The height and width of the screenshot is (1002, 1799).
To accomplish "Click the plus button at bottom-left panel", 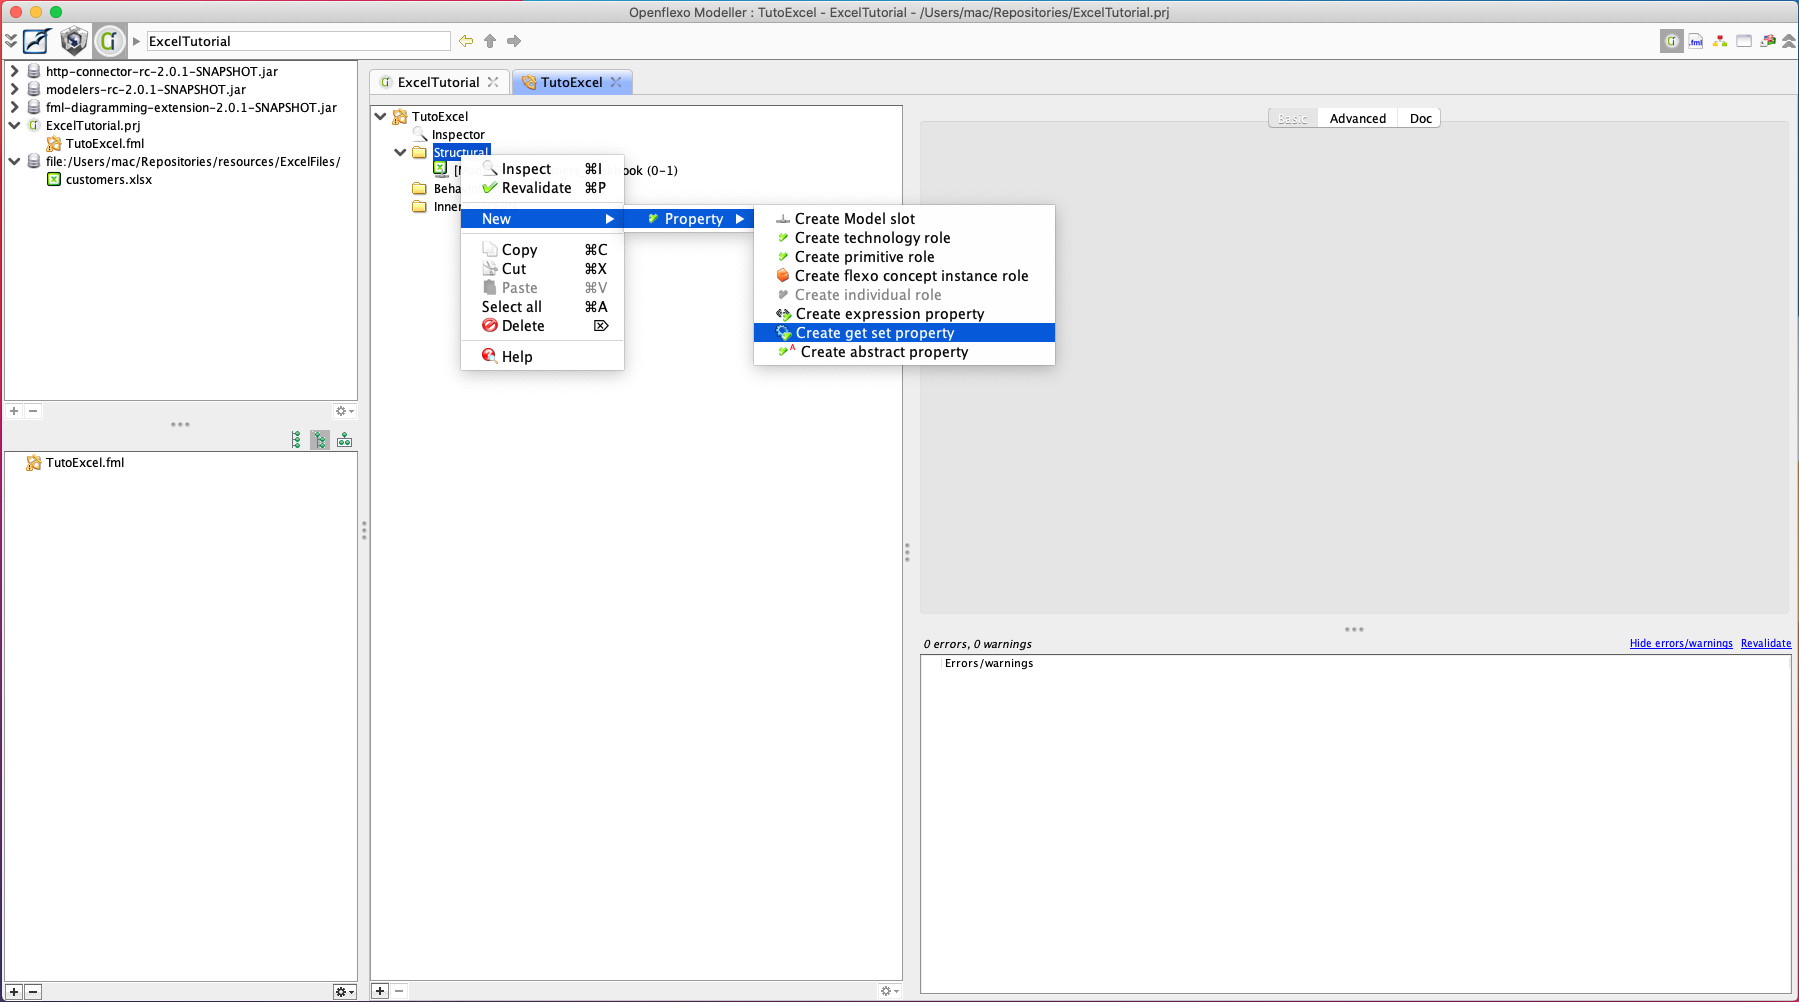I will (14, 992).
